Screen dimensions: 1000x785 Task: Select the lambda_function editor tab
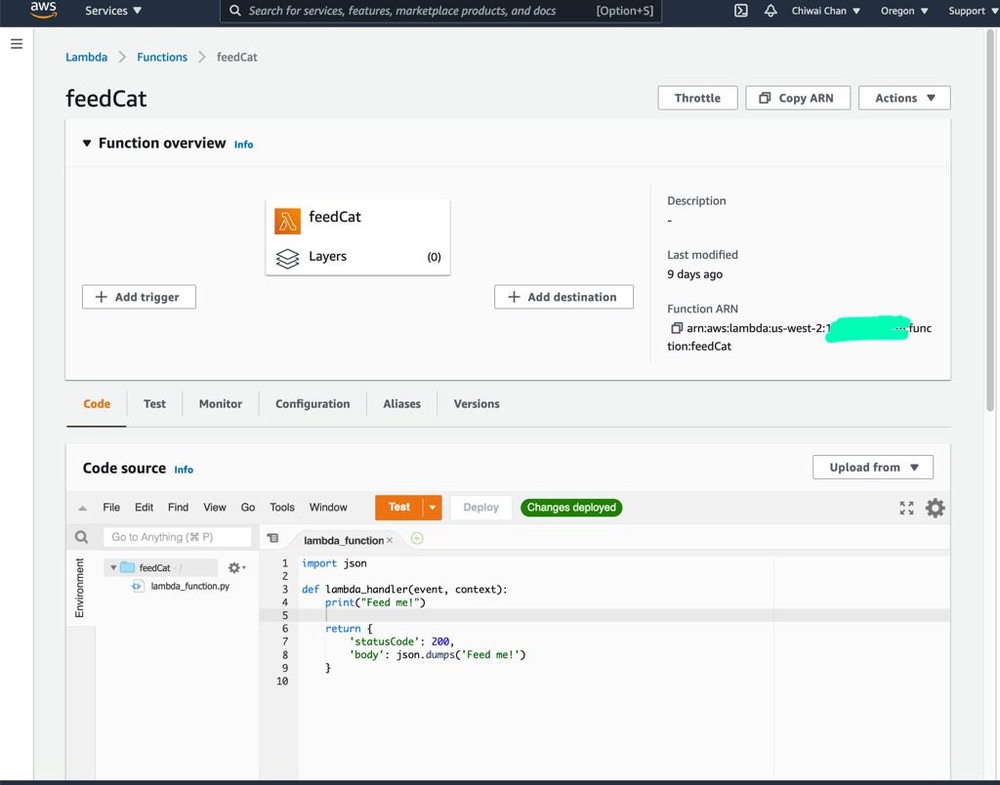click(343, 540)
